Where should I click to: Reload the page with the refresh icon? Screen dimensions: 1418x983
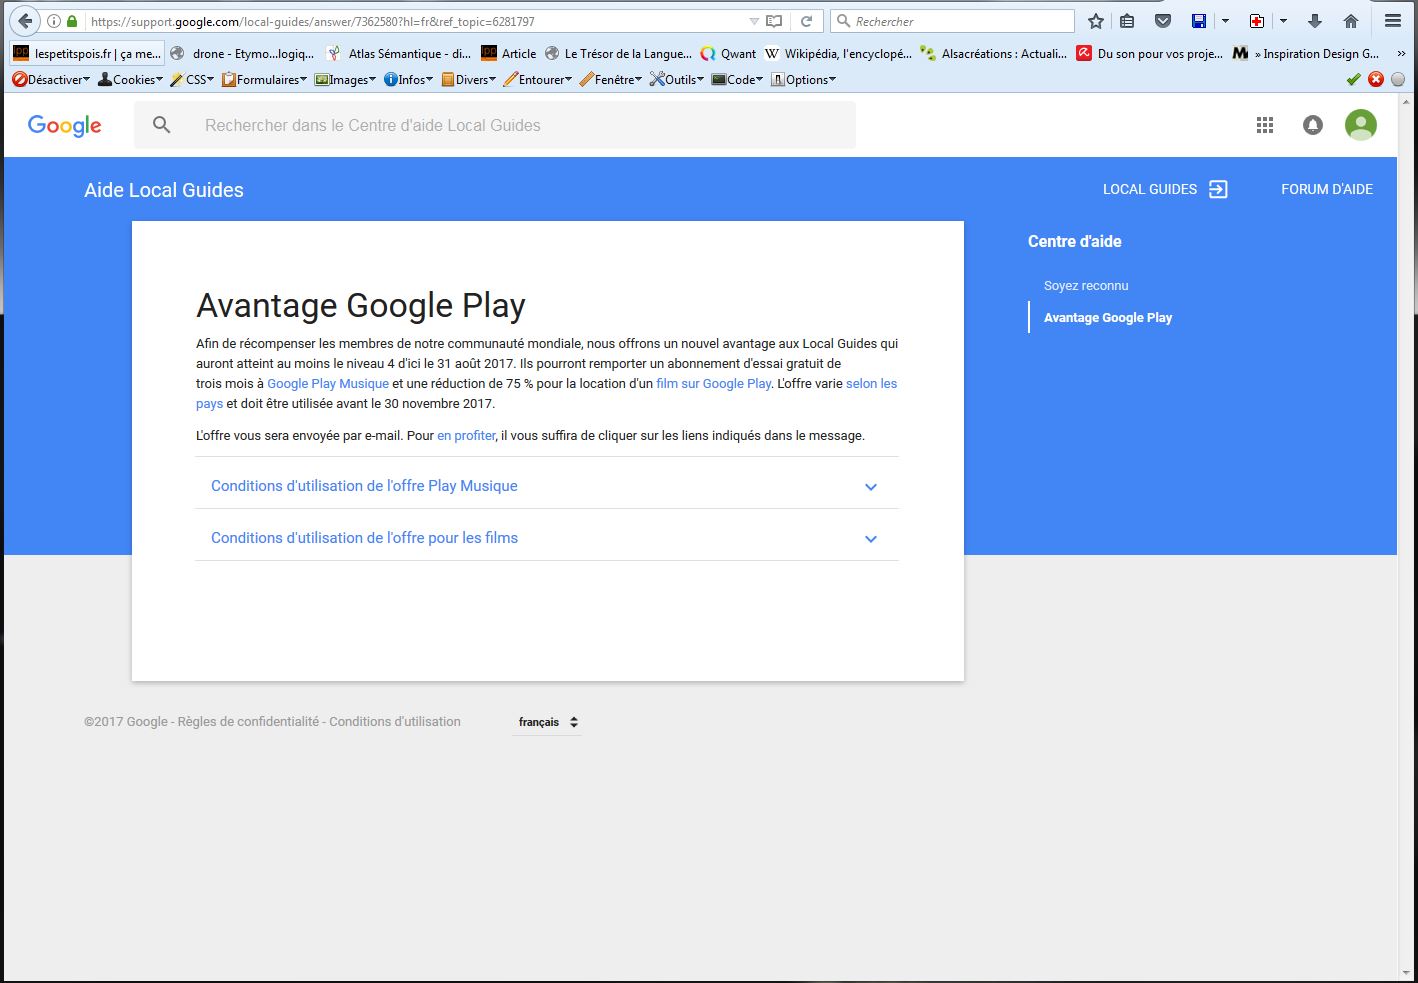(x=806, y=21)
